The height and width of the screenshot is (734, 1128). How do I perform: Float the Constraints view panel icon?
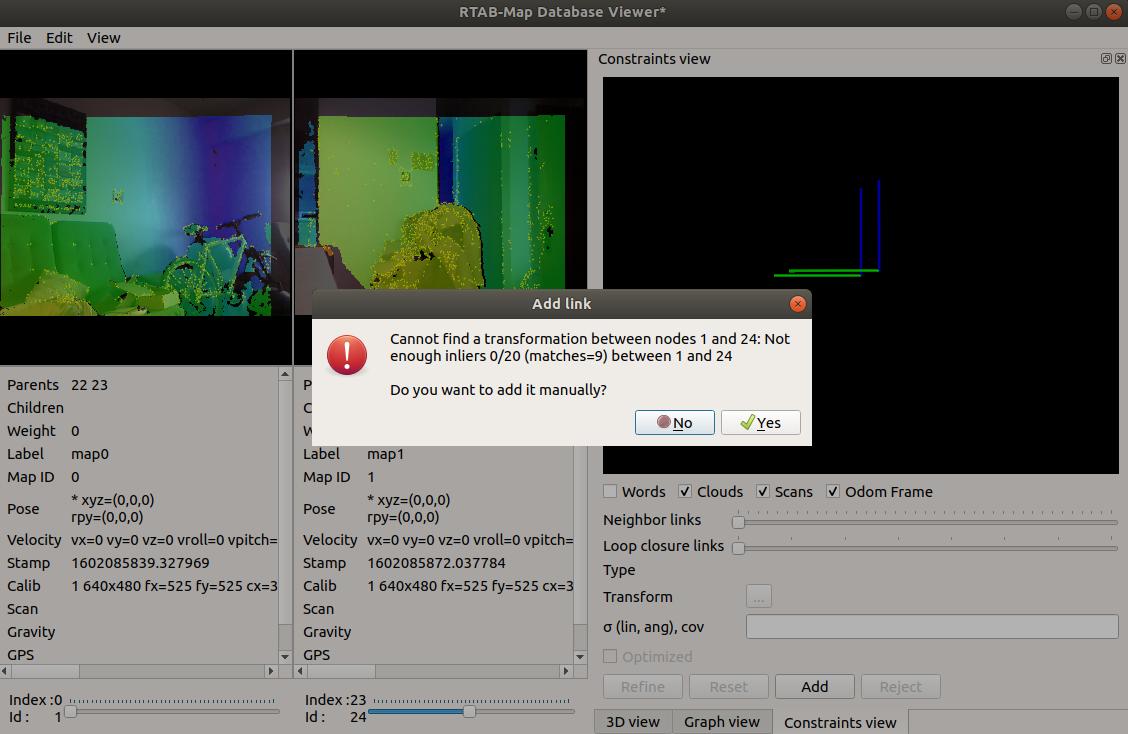point(1106,59)
